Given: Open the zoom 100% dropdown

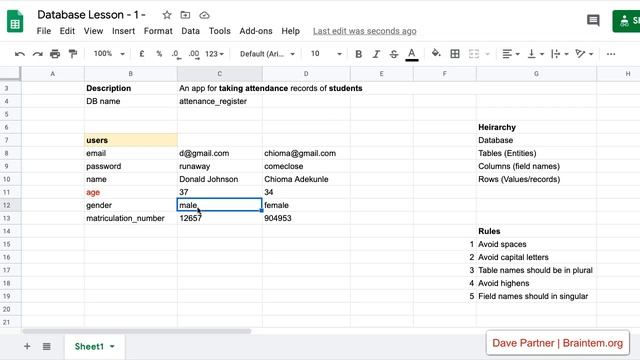Looking at the screenshot, I should [x=109, y=54].
